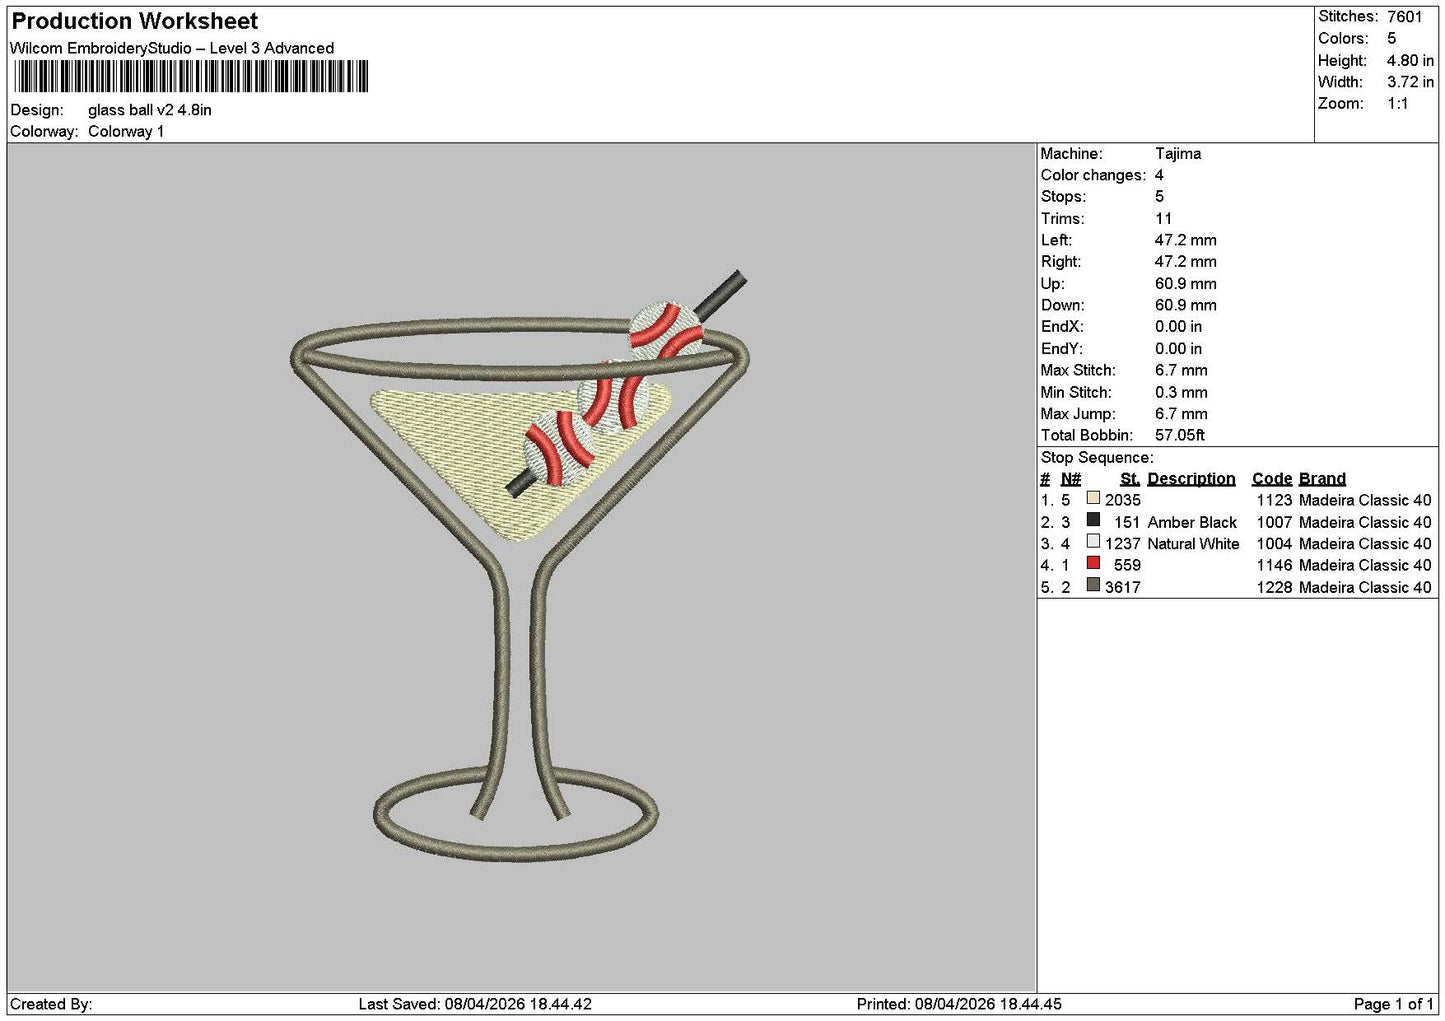Click the swatch for thread 3617
Viewport: 1445px width, 1021px height.
(1093, 585)
